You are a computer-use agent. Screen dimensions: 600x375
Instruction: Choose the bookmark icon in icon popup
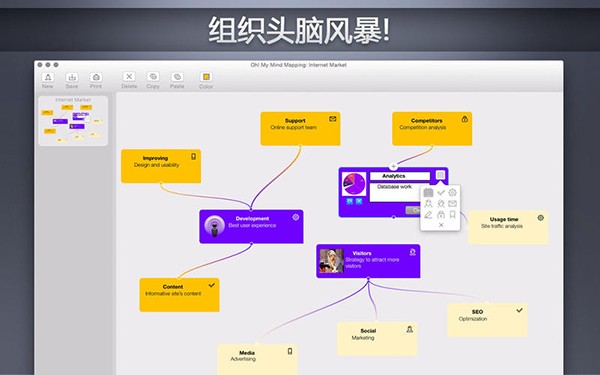click(453, 215)
